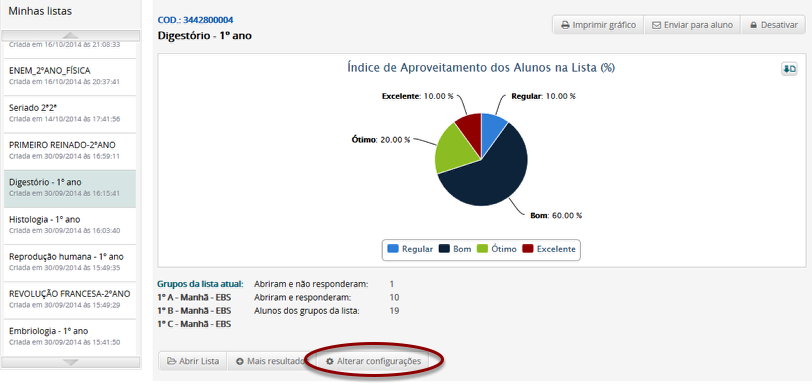
Task: Toggle the Bom series in chart legend
Action: pos(456,249)
